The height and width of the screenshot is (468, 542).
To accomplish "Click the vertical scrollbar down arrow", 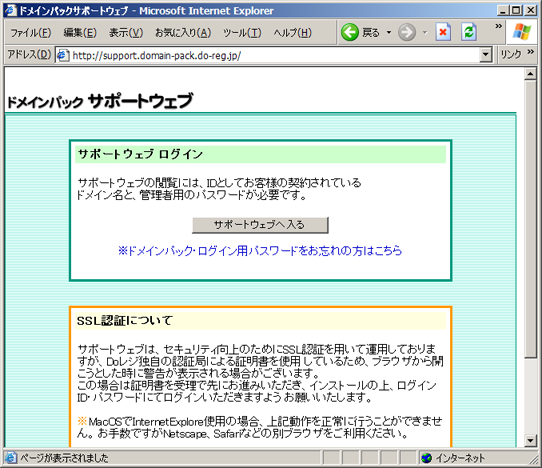I will (x=530, y=440).
